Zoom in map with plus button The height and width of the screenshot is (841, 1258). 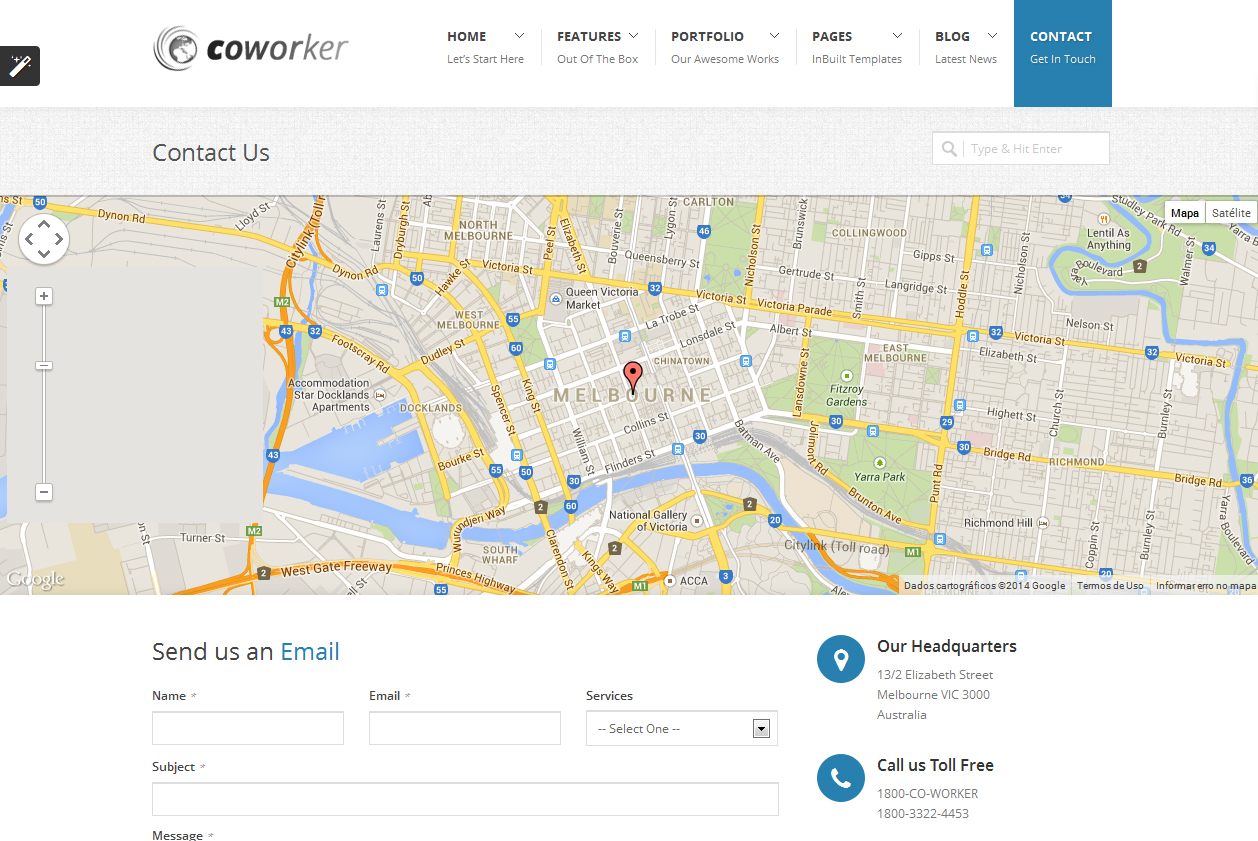click(44, 296)
